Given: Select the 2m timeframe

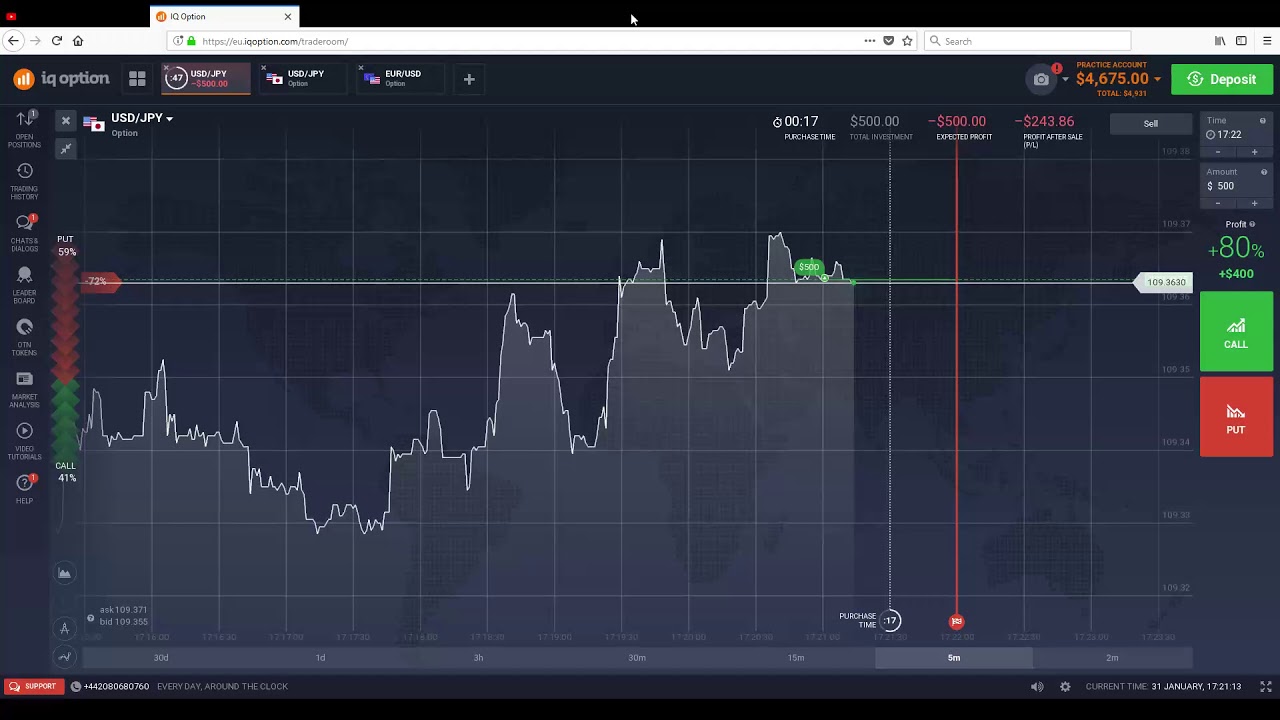Looking at the screenshot, I should (x=1112, y=657).
